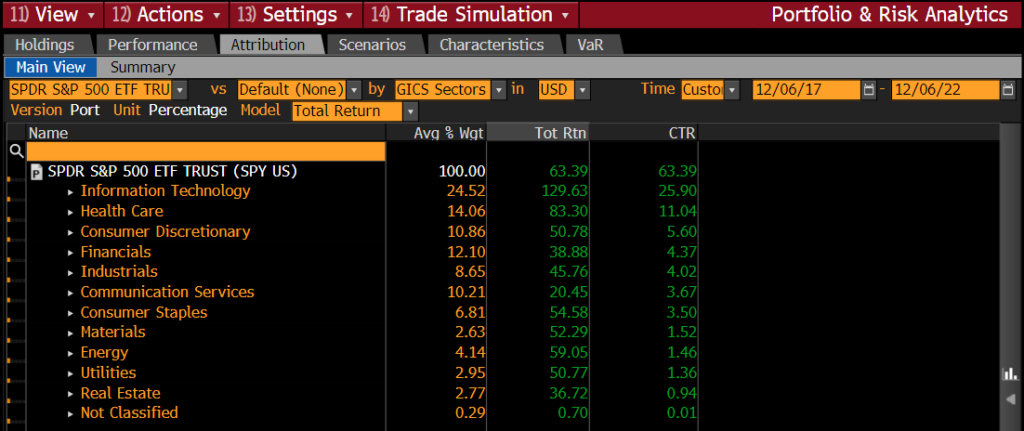Expand the Not Classified row

tap(71, 414)
